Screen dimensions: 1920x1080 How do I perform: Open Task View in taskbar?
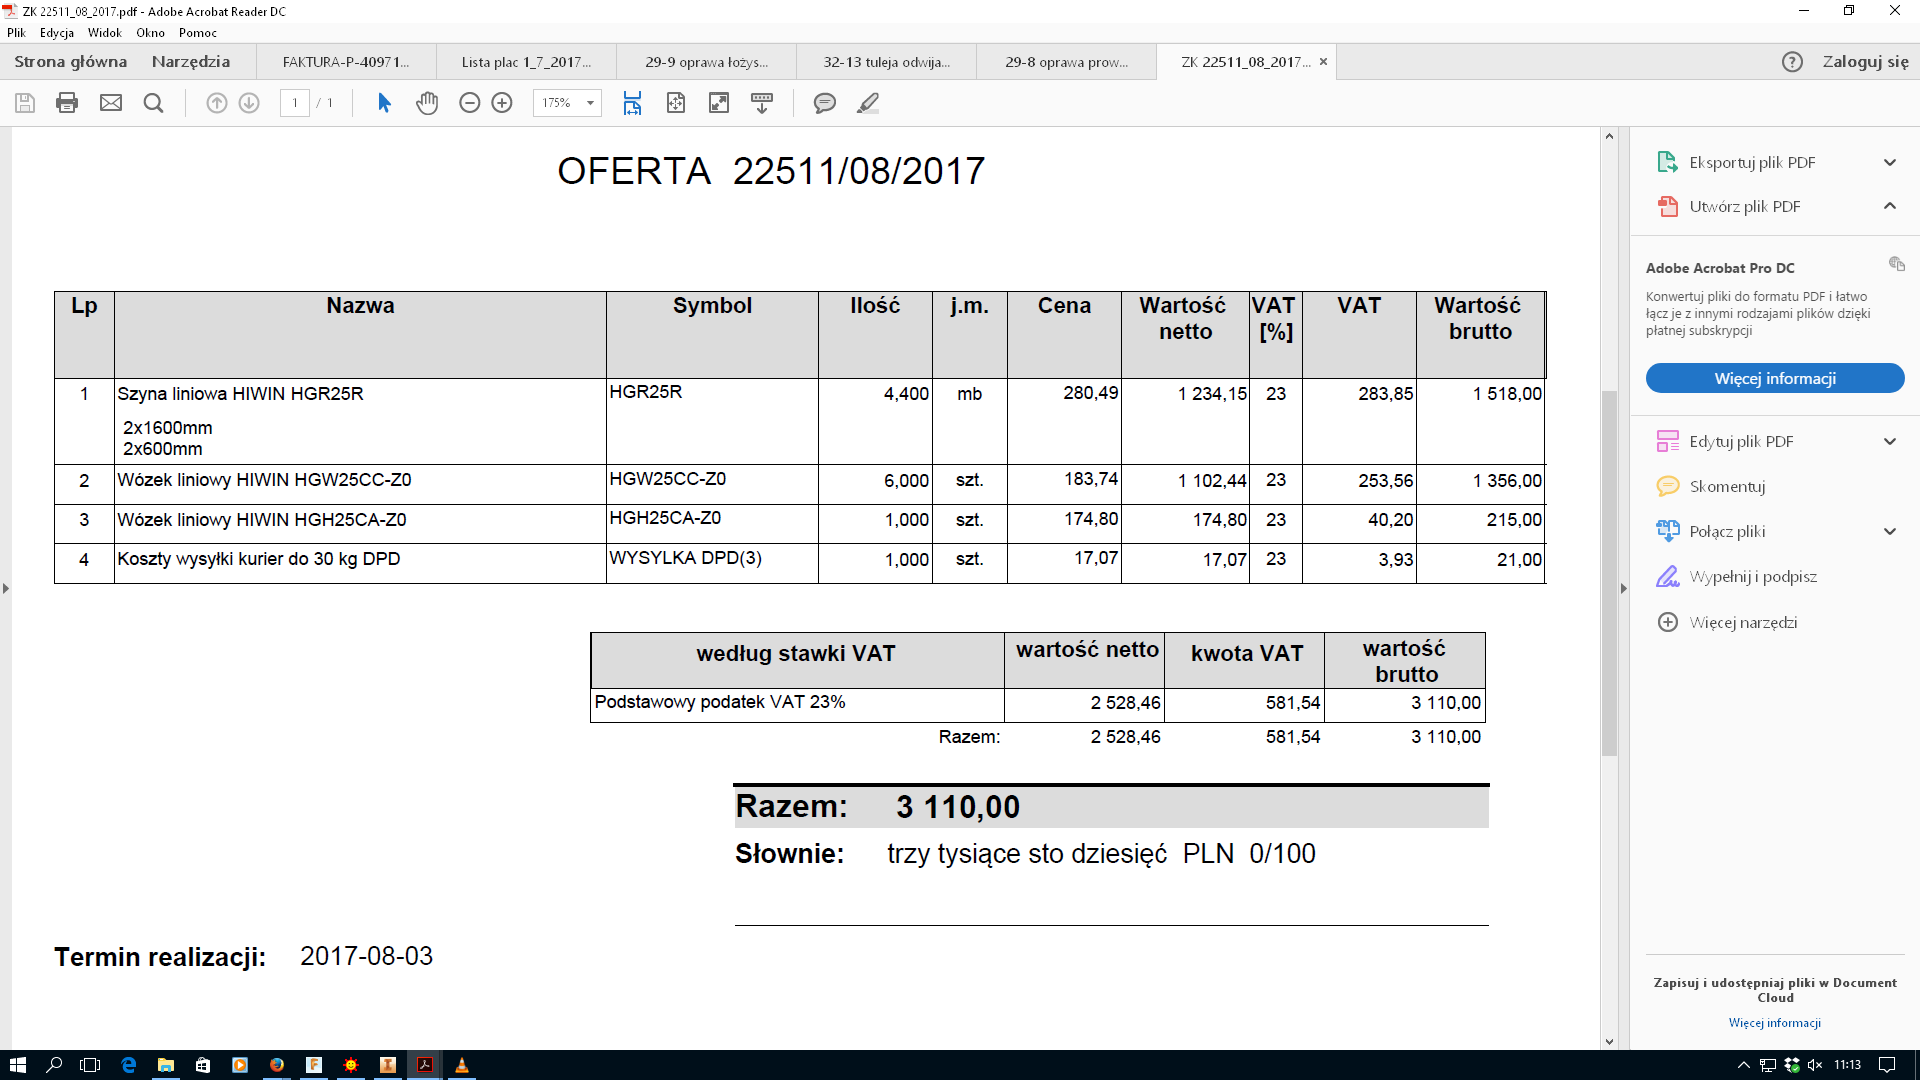tap(90, 1065)
